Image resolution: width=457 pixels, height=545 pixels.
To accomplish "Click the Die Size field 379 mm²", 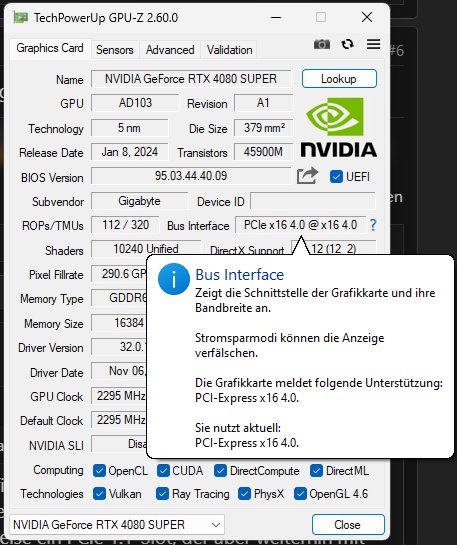I will coord(264,128).
